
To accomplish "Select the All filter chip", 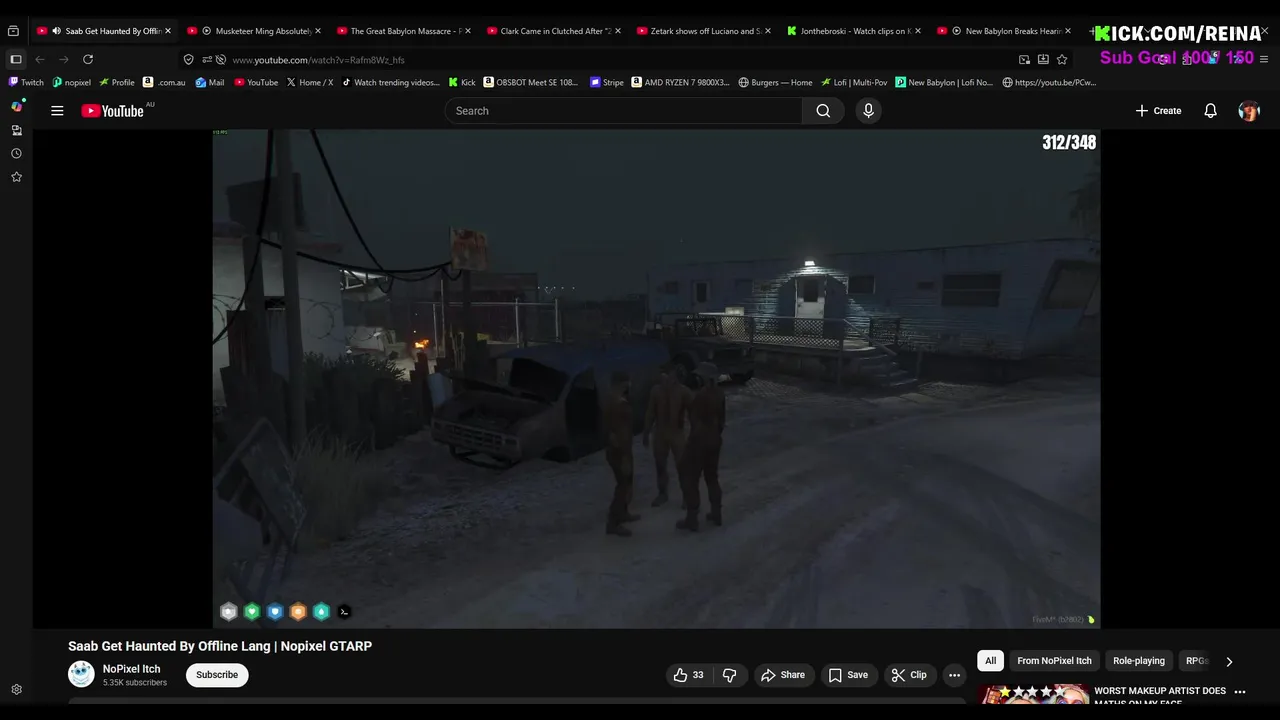I will pos(990,661).
